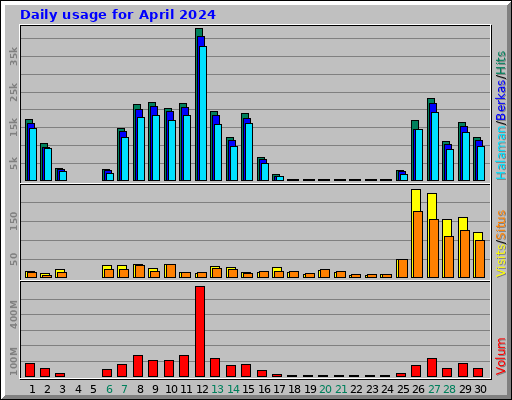Viewport: 512px width, 400px height.
Task: Select day label '25'
Action: coord(403,389)
